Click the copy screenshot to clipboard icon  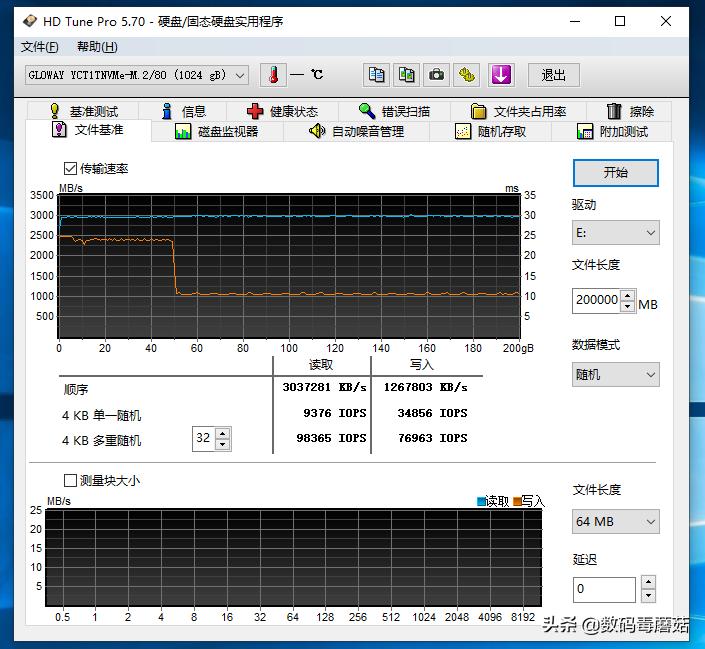406,75
